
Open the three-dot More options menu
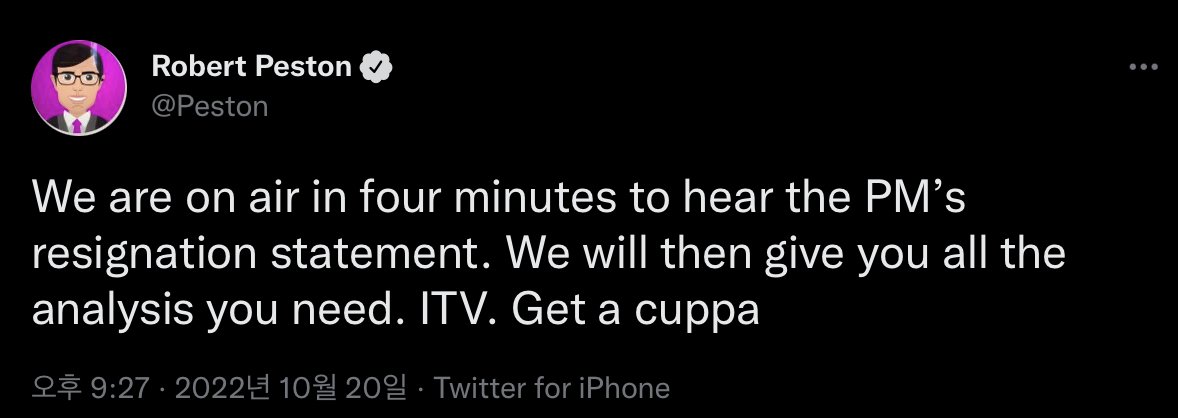tap(1142, 67)
